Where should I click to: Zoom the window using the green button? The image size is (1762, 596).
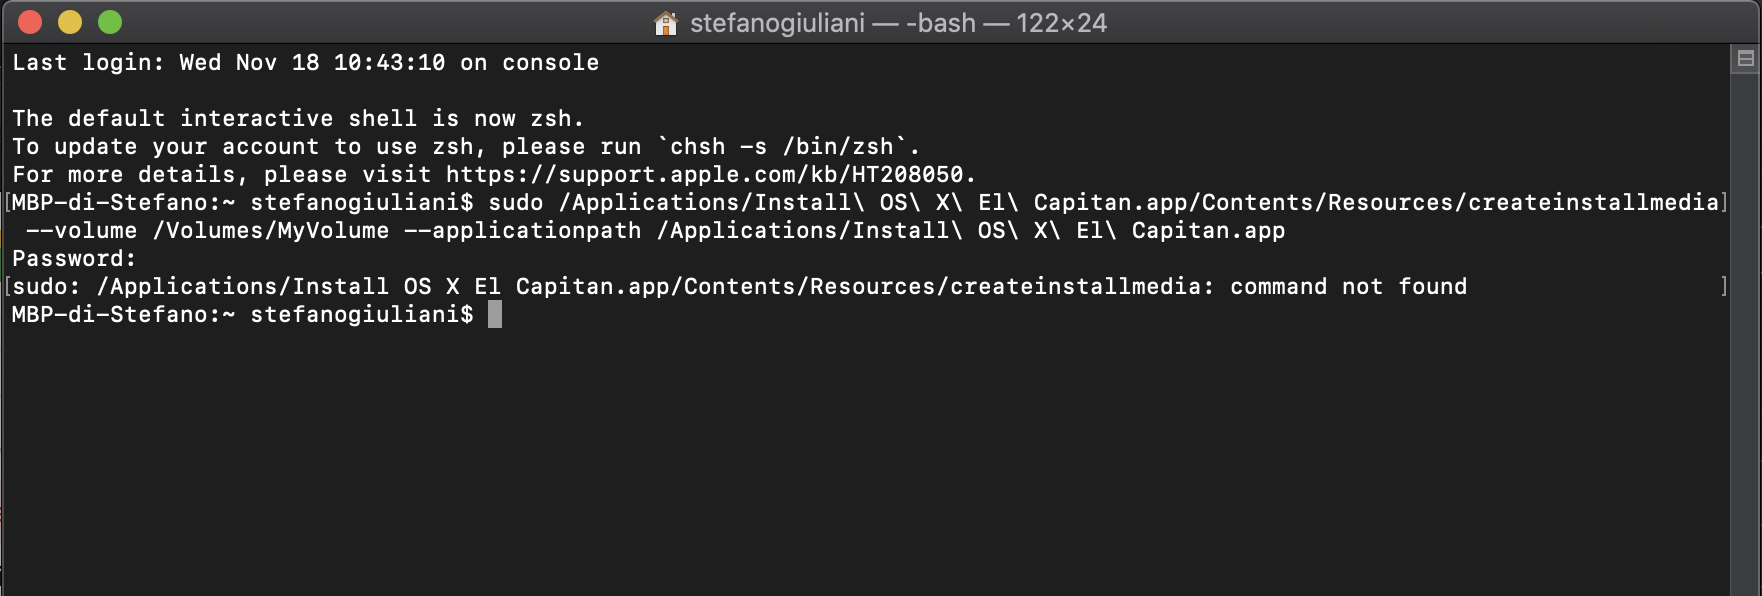tap(110, 22)
